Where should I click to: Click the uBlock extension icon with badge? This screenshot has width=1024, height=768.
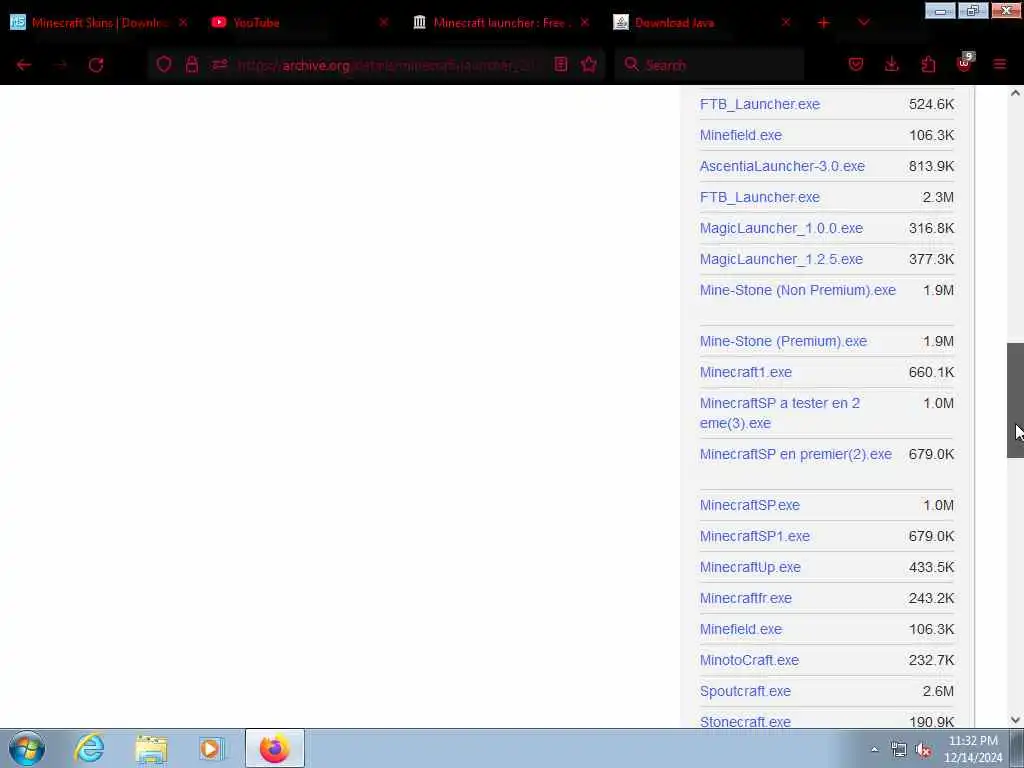(965, 63)
